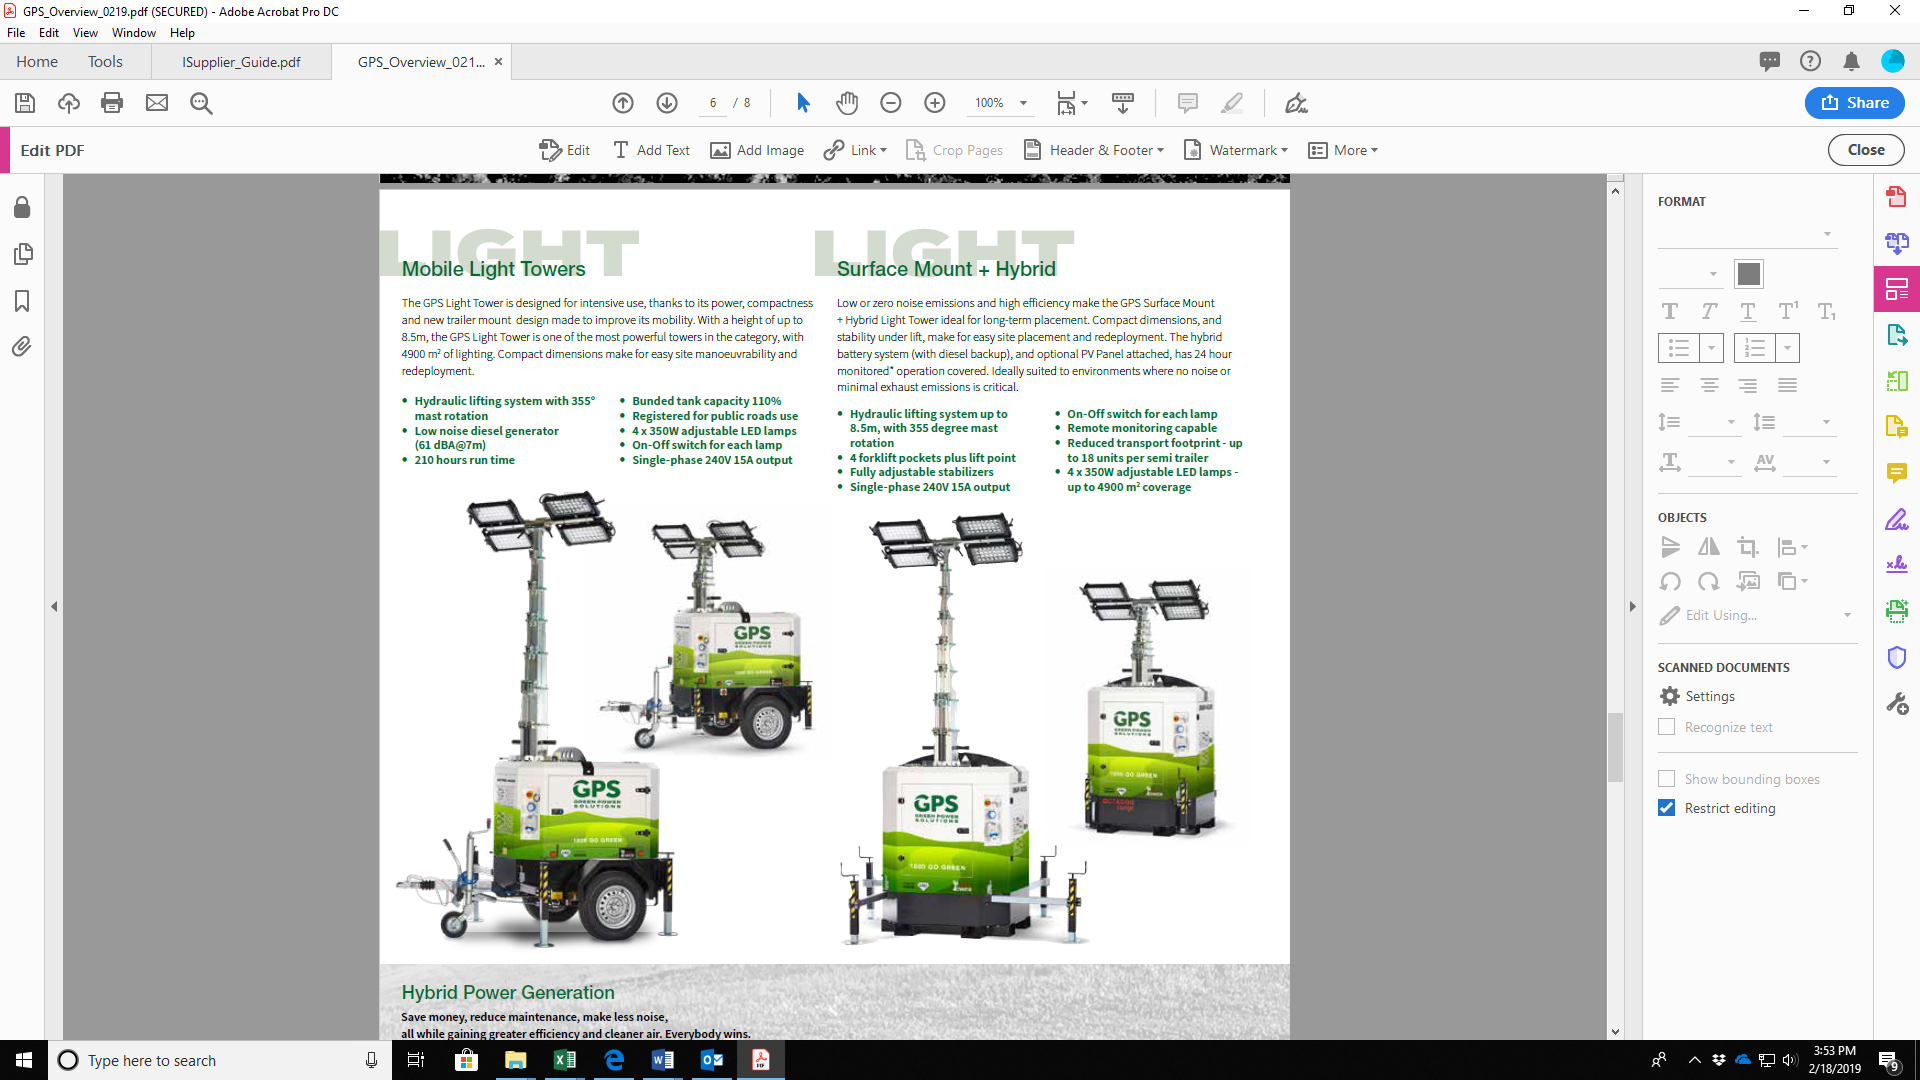Choose the Hand pan tool
1920x1080 pixels.
tap(847, 103)
